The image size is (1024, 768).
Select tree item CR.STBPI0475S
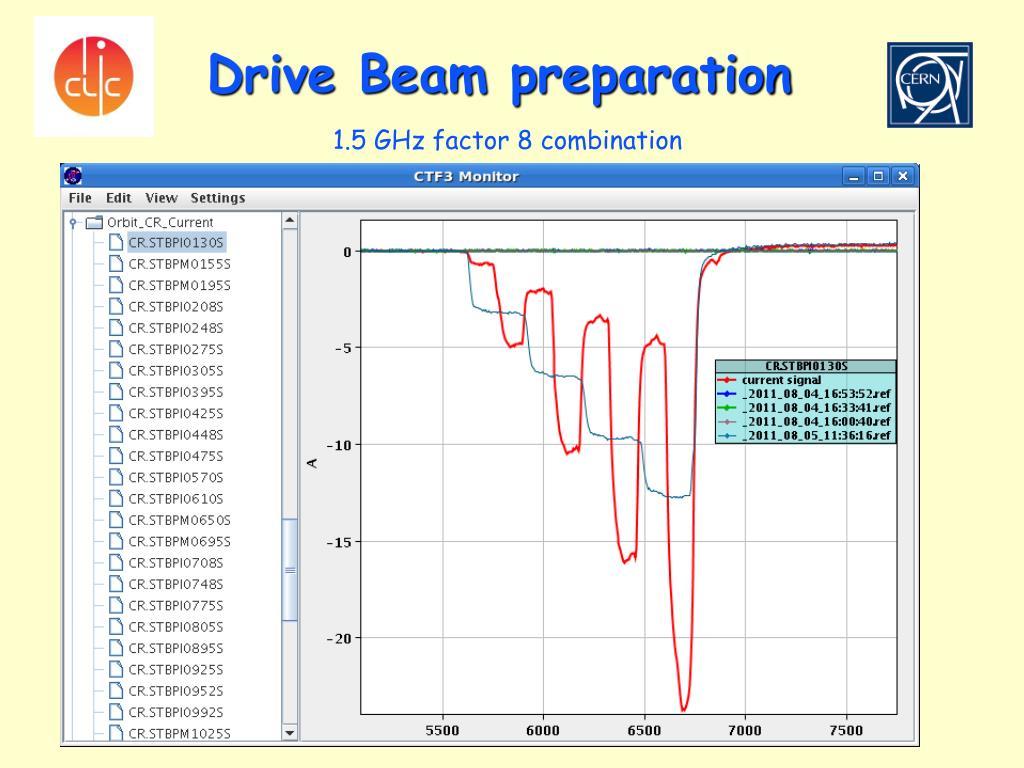coord(176,456)
